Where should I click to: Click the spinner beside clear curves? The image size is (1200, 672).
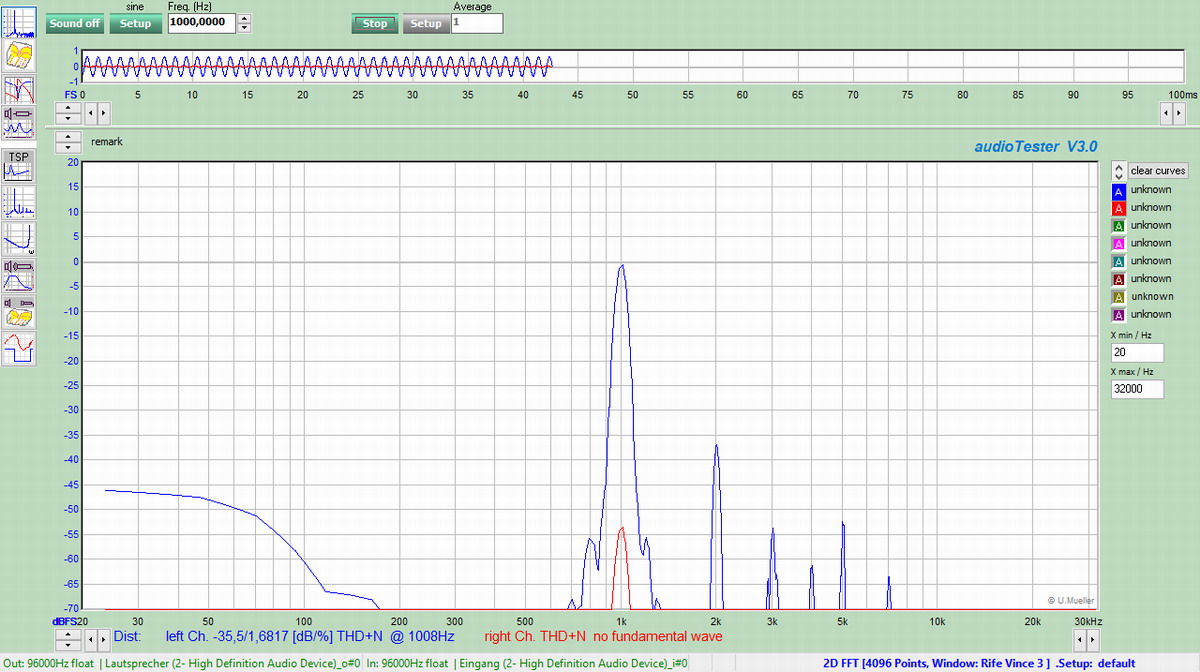coord(1119,171)
